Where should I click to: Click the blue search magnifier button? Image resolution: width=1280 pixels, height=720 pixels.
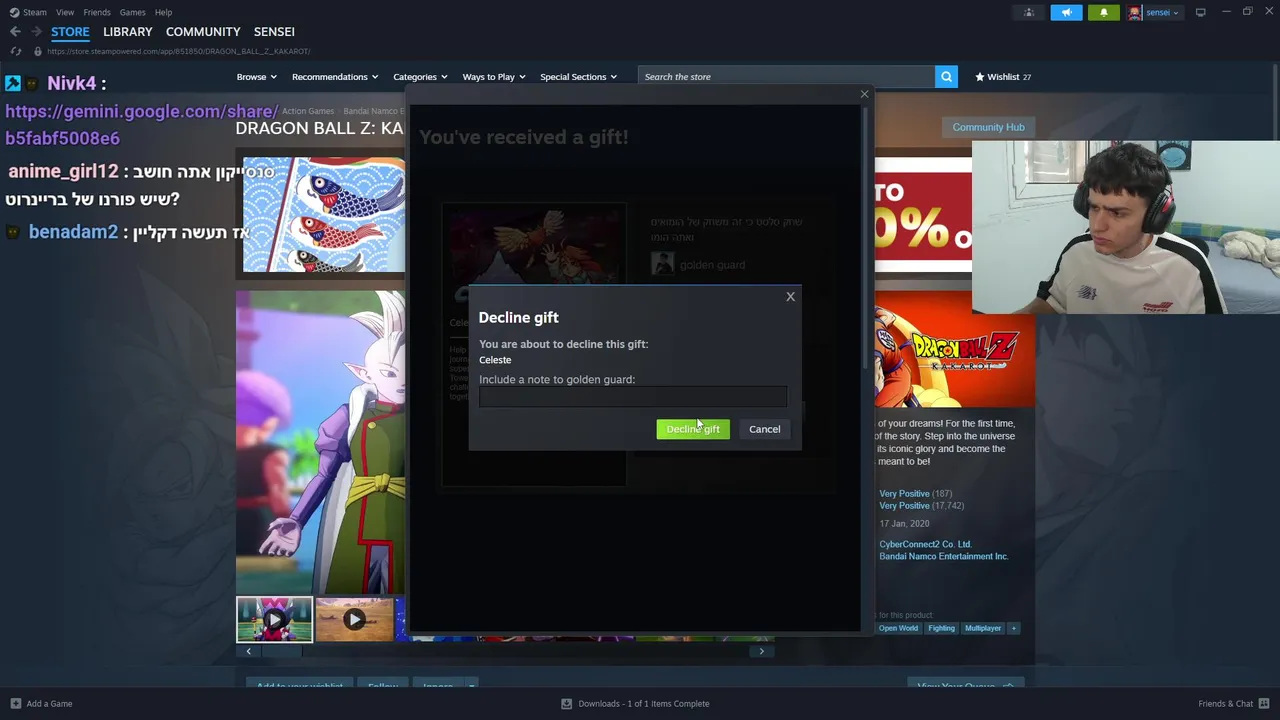click(x=946, y=77)
